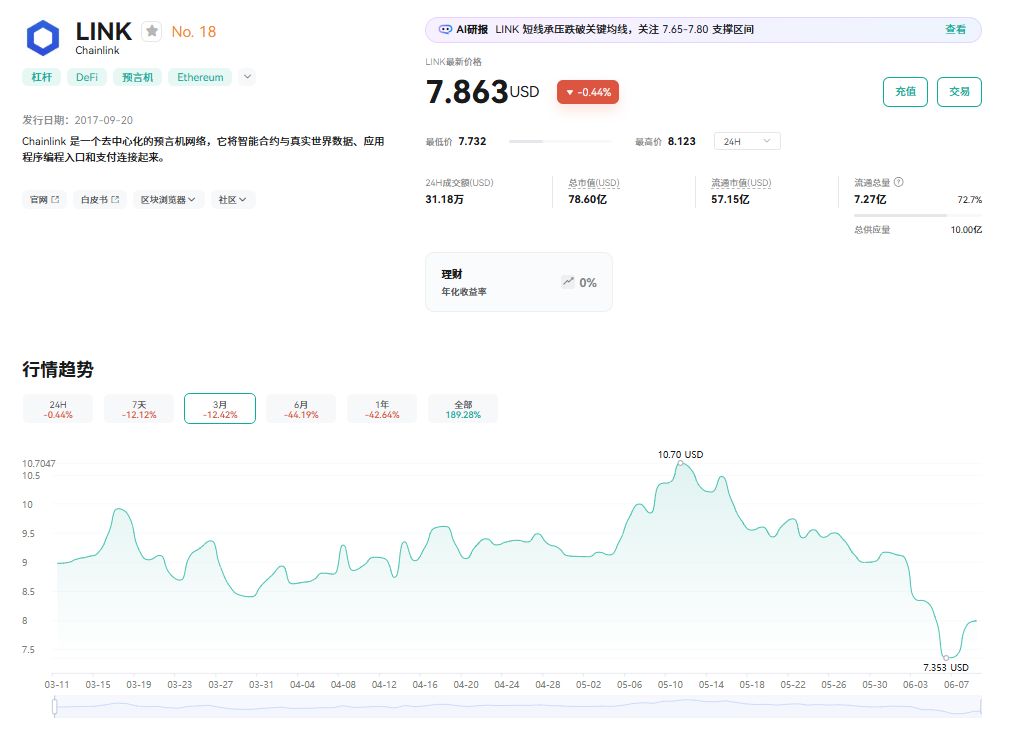Click the 总供应量 value 10.00亿
This screenshot has height=744, width=1036.
coord(966,230)
